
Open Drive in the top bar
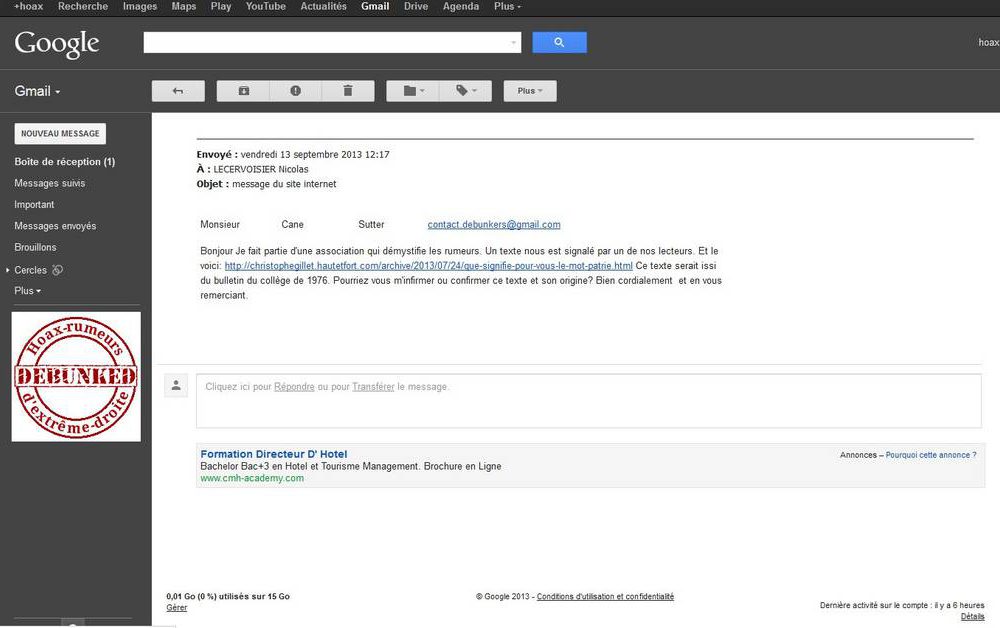tap(416, 6)
